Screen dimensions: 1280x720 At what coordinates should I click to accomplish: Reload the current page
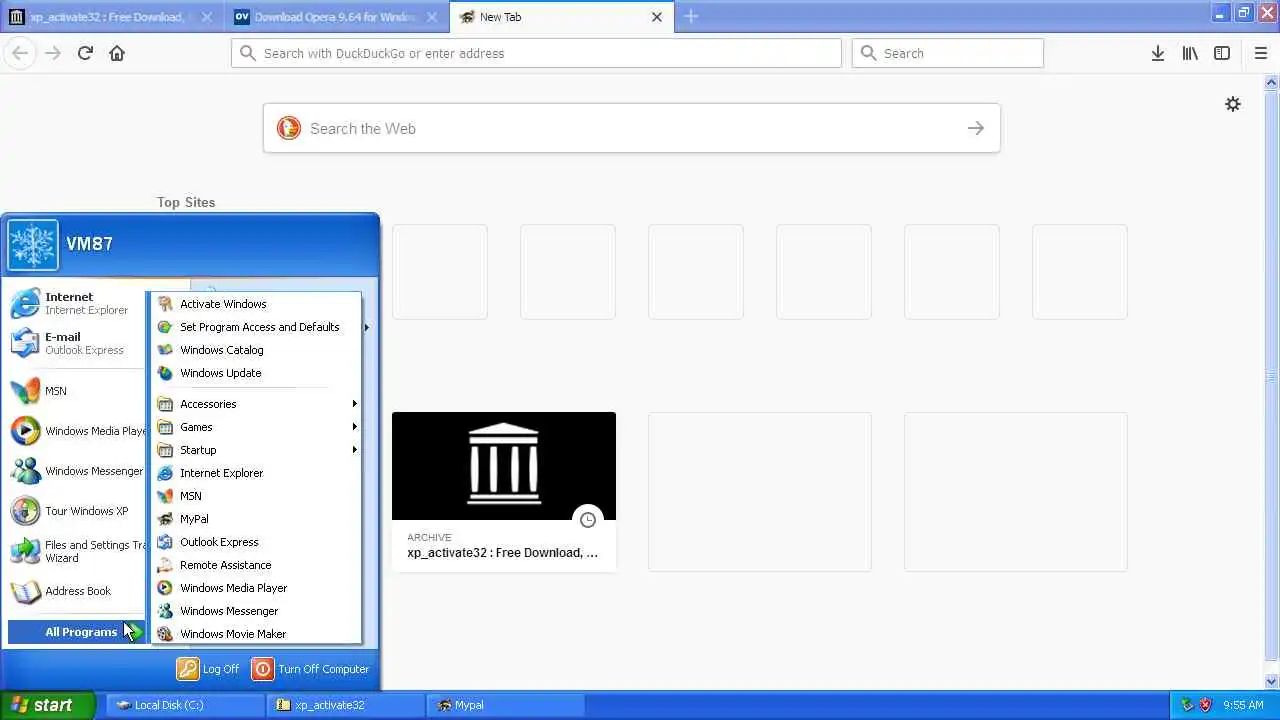(x=85, y=53)
